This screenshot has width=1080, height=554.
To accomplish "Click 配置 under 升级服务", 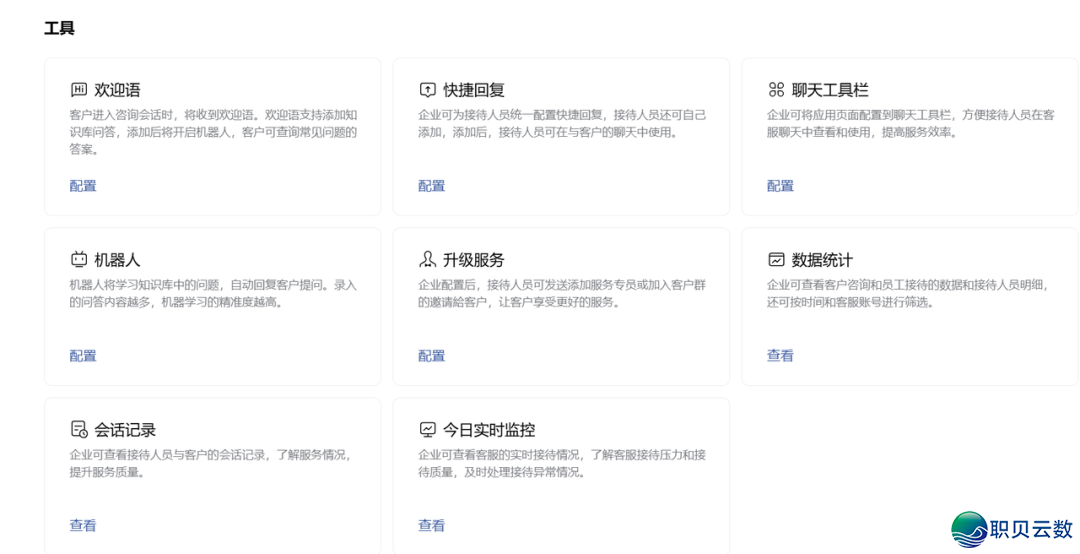I will point(431,356).
